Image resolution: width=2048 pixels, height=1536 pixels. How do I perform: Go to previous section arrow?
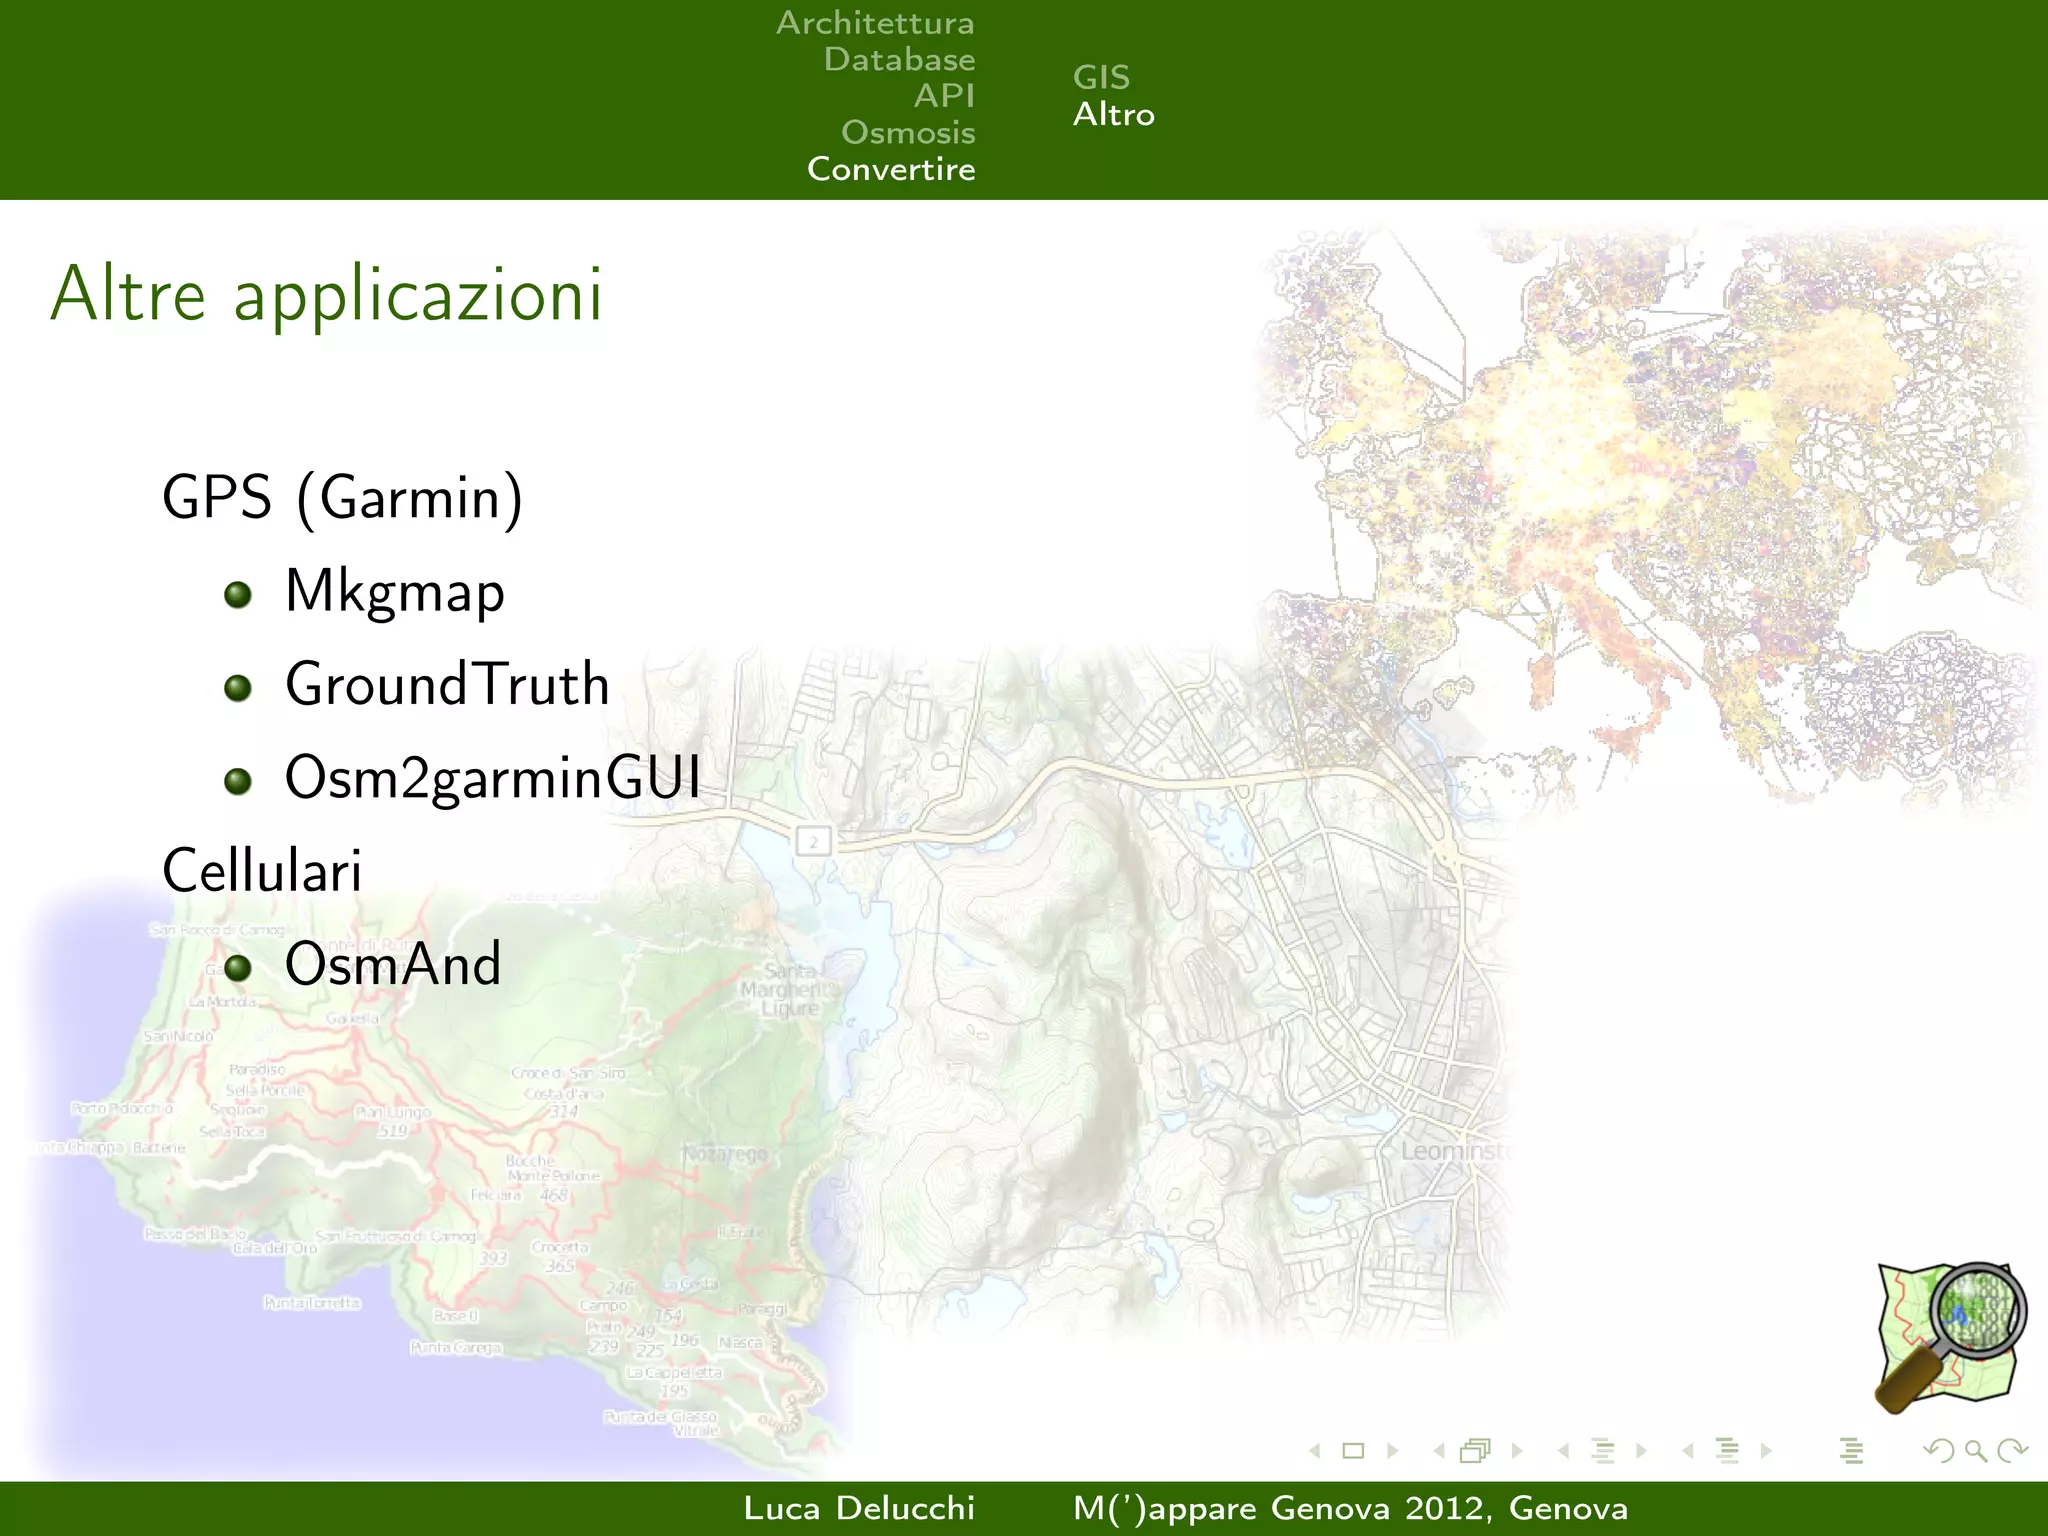tap(1688, 1451)
